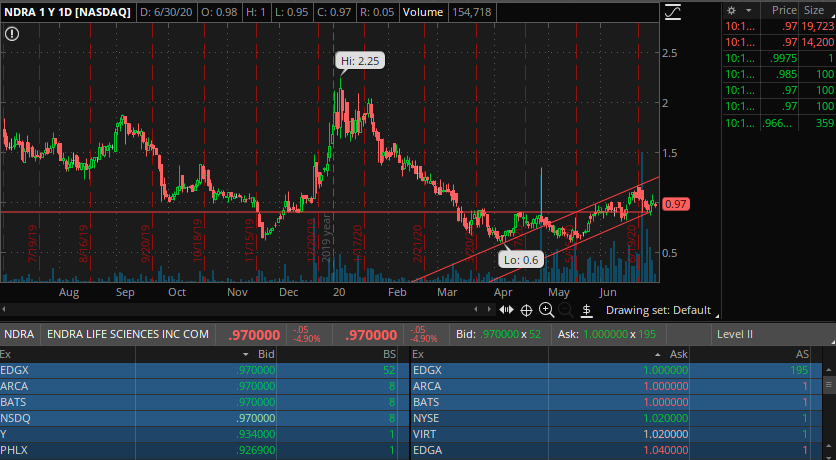Click the horizontal chart scrollbar track
Image resolution: width=836 pixels, height=460 pixels.
point(240,309)
